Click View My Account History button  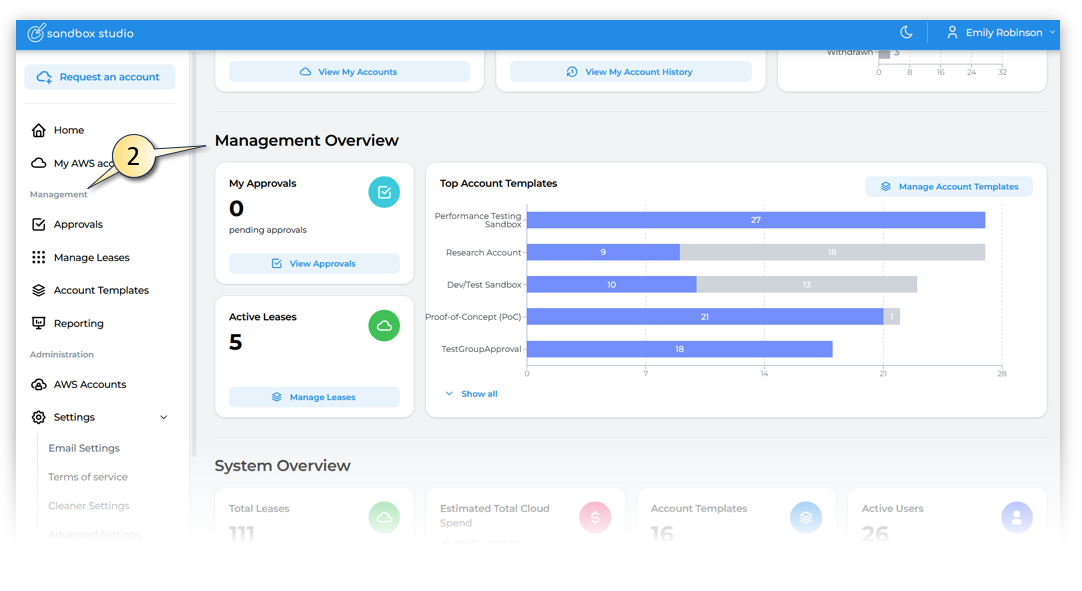point(629,72)
